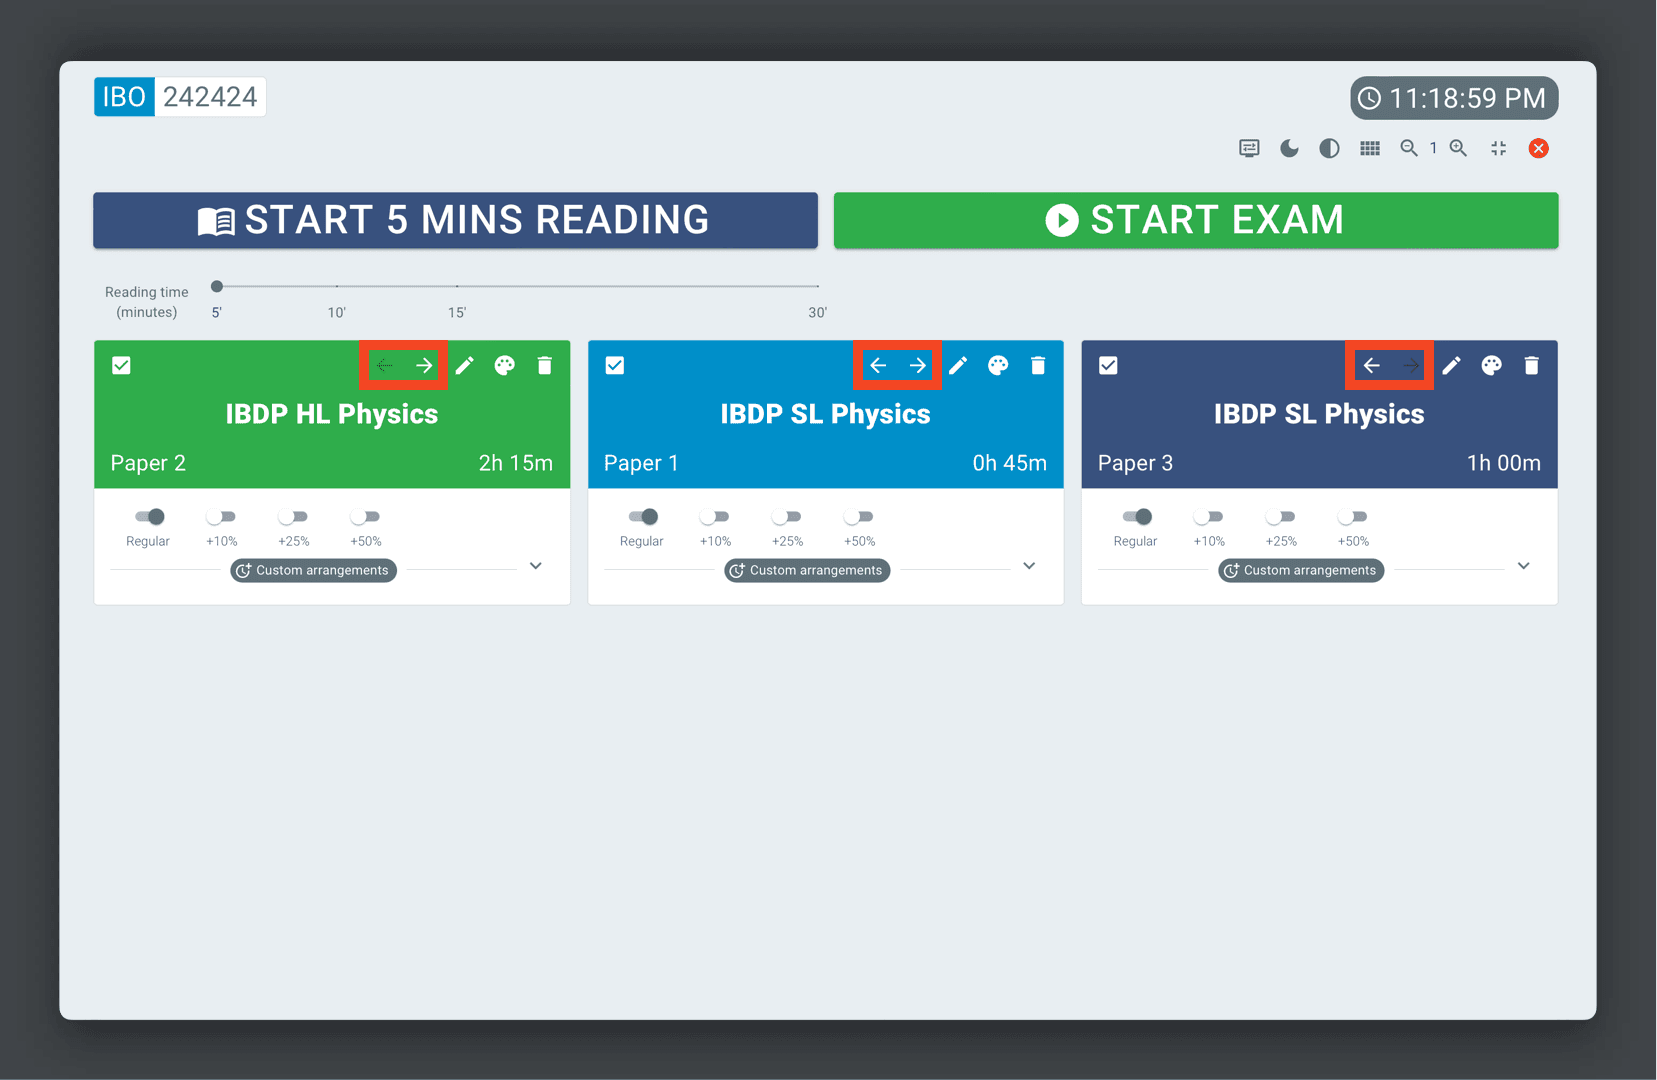
Task: Exit fullscreen with the collapse icon
Action: tap(1498, 148)
